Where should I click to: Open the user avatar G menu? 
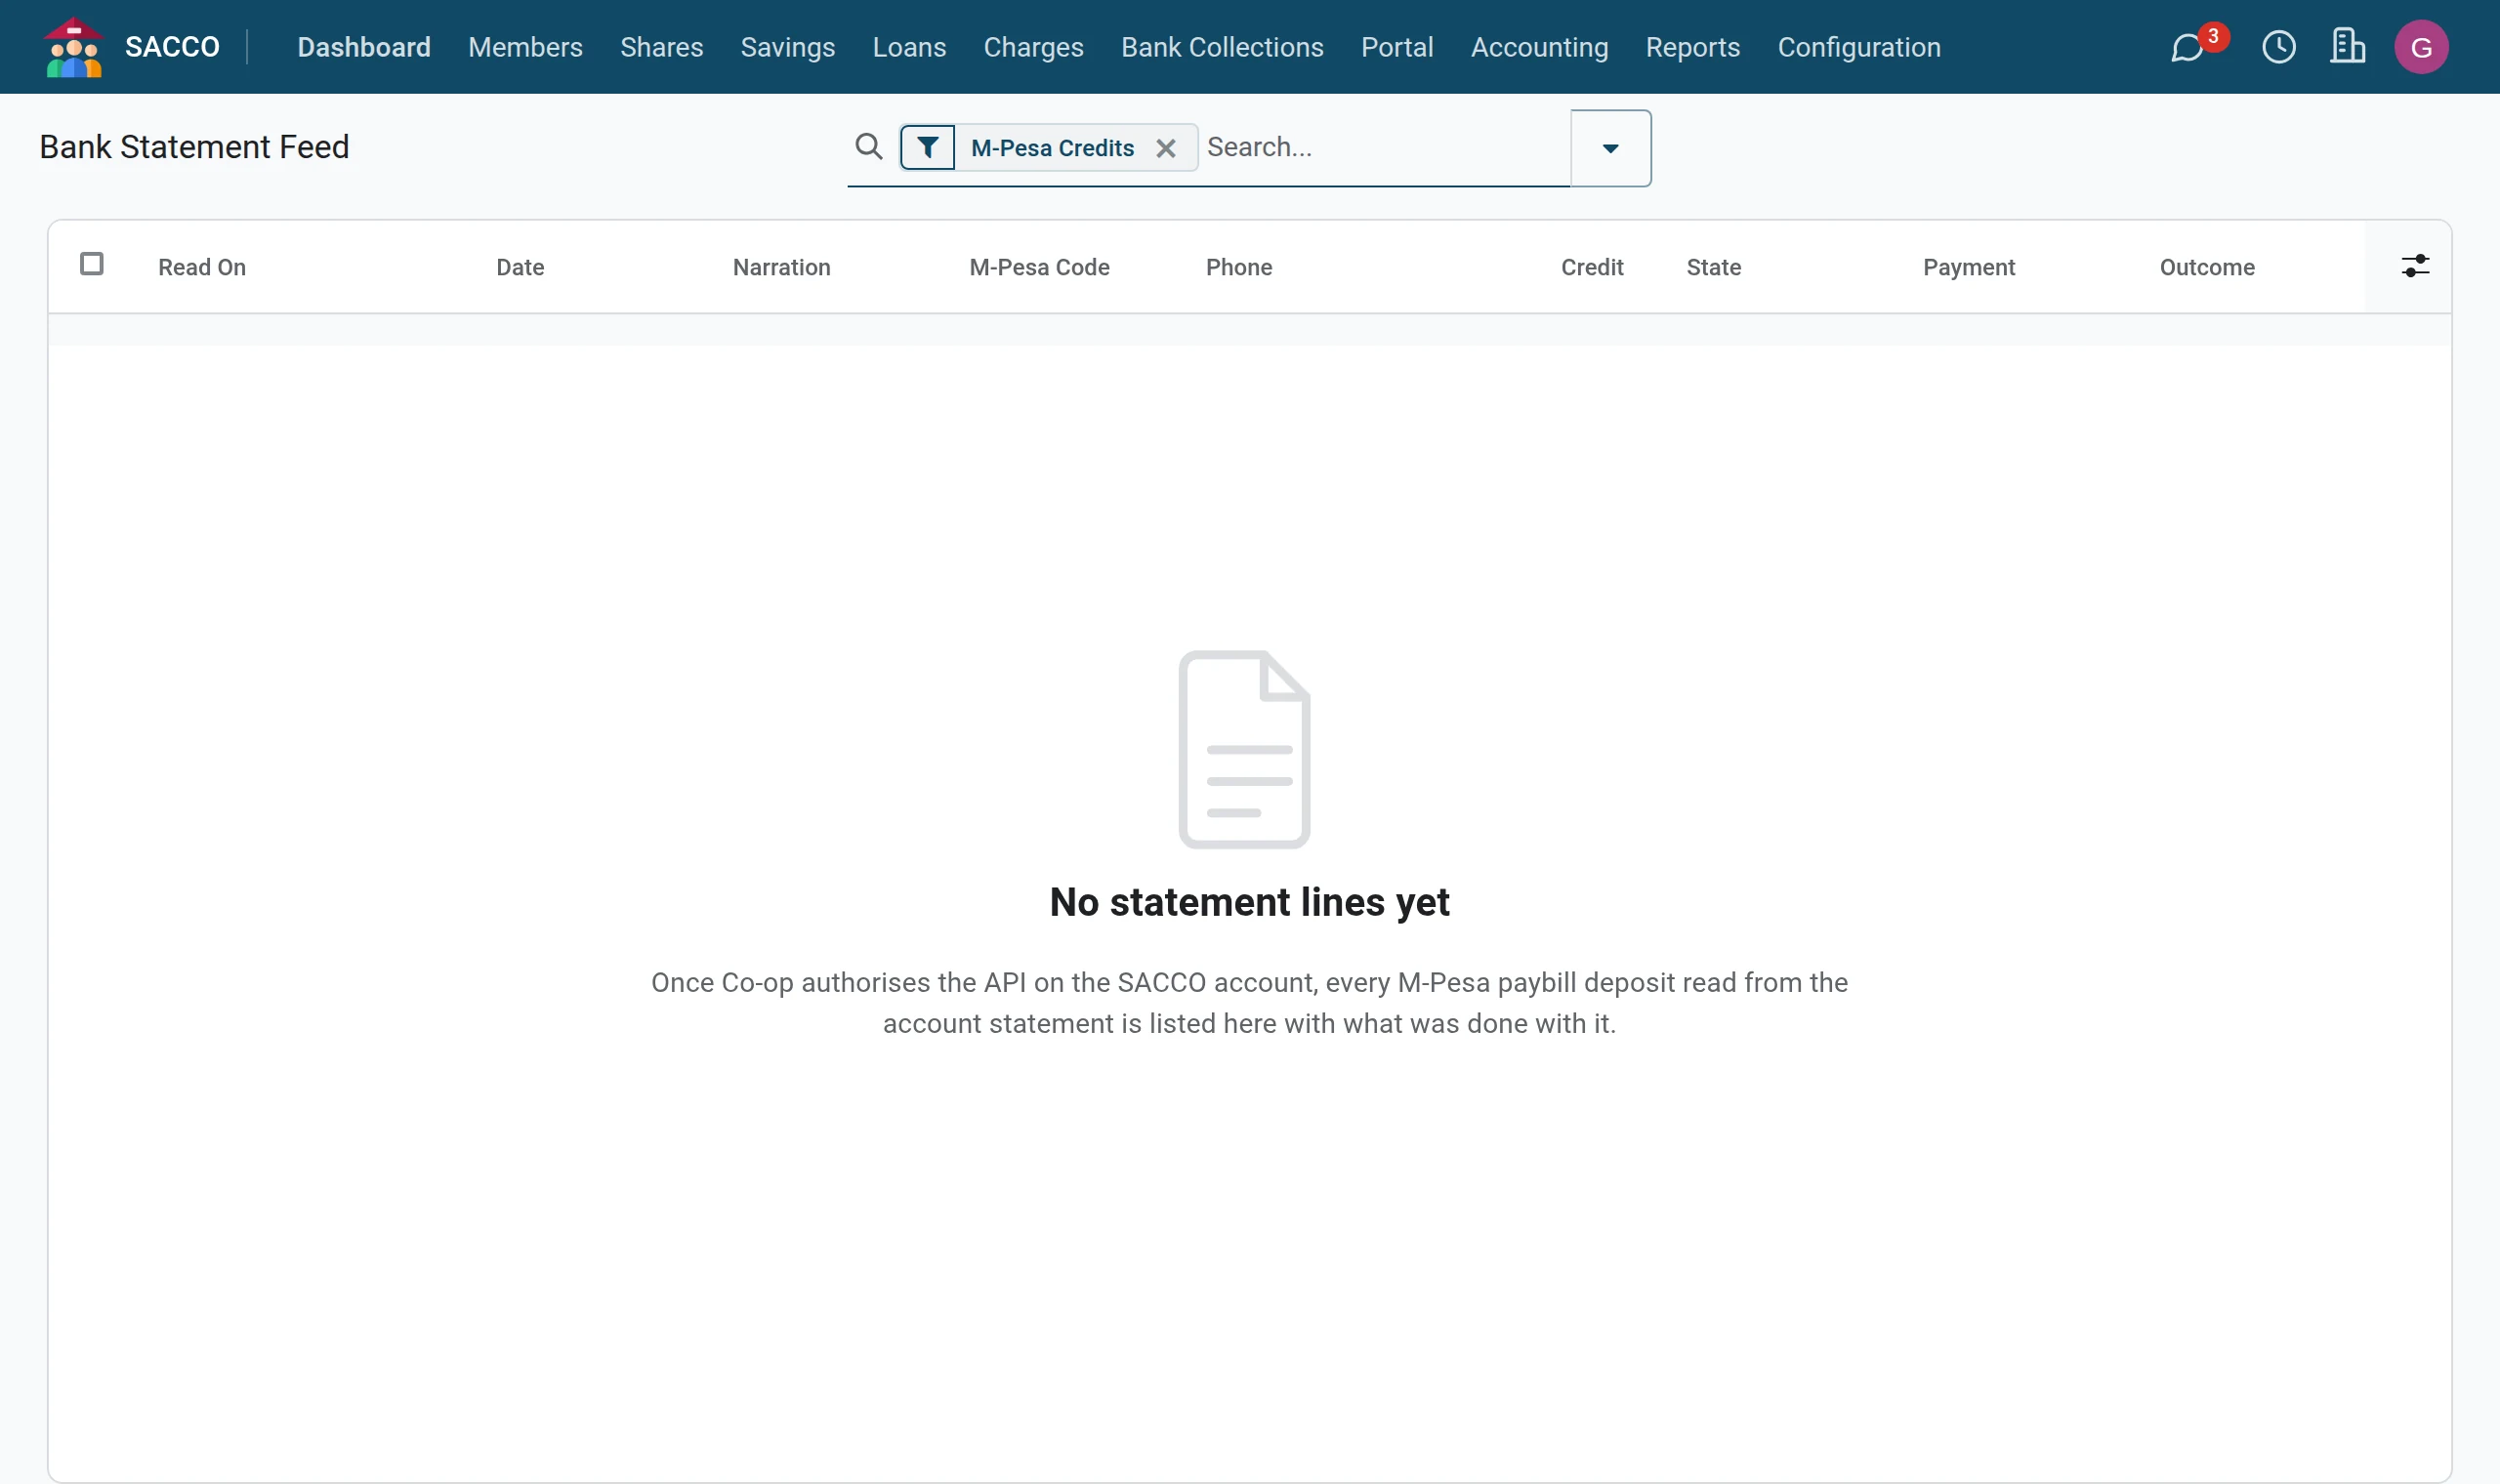coord(2421,47)
